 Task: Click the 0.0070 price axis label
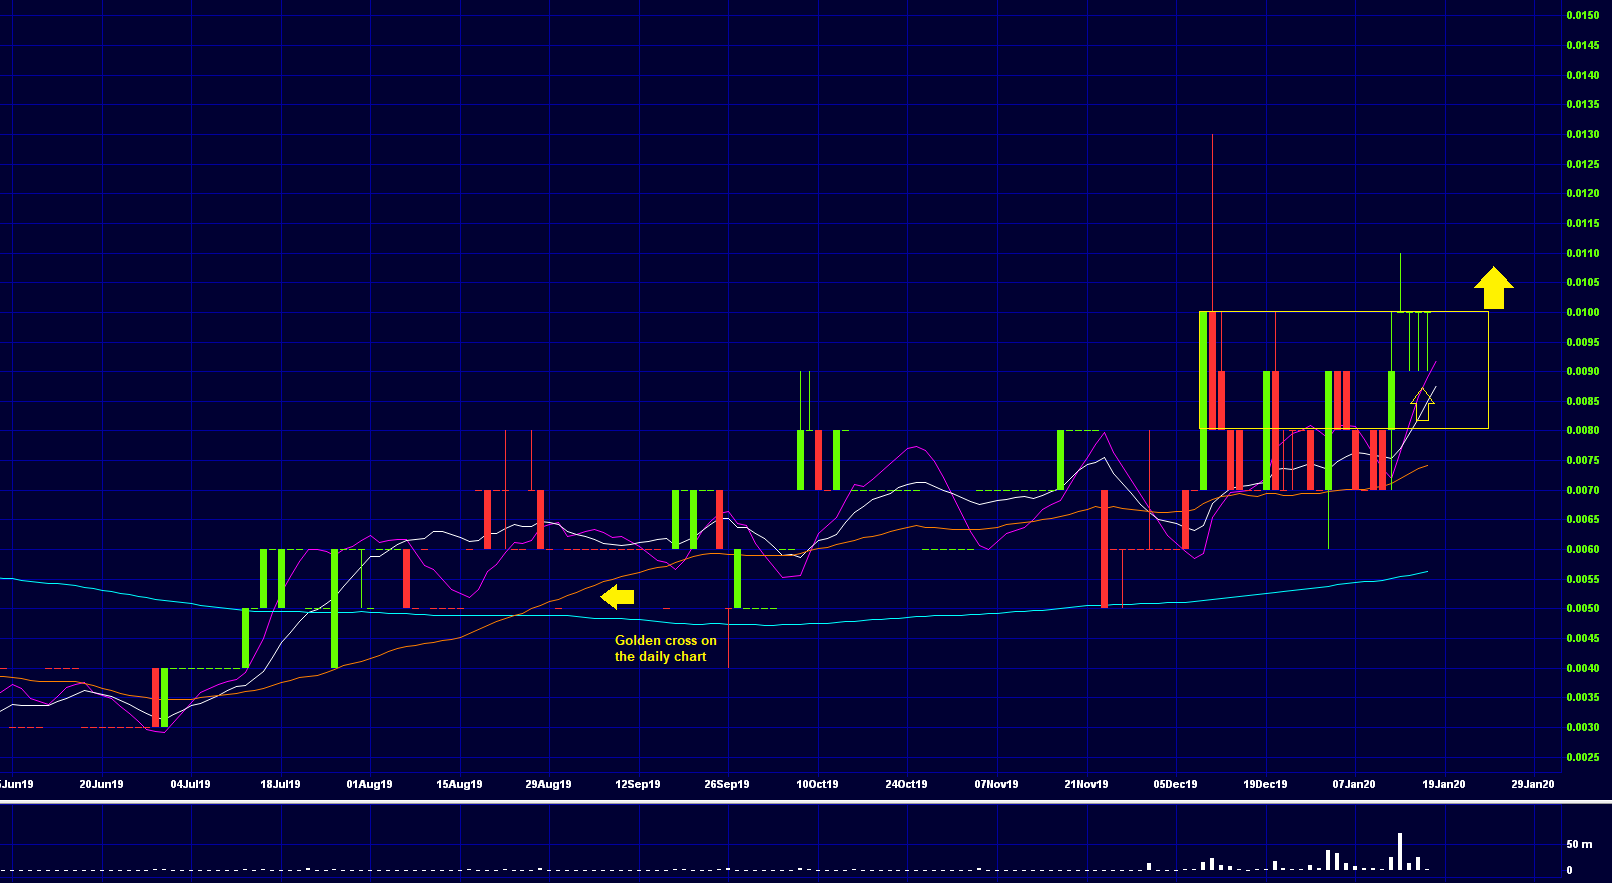pyautogui.click(x=1582, y=490)
